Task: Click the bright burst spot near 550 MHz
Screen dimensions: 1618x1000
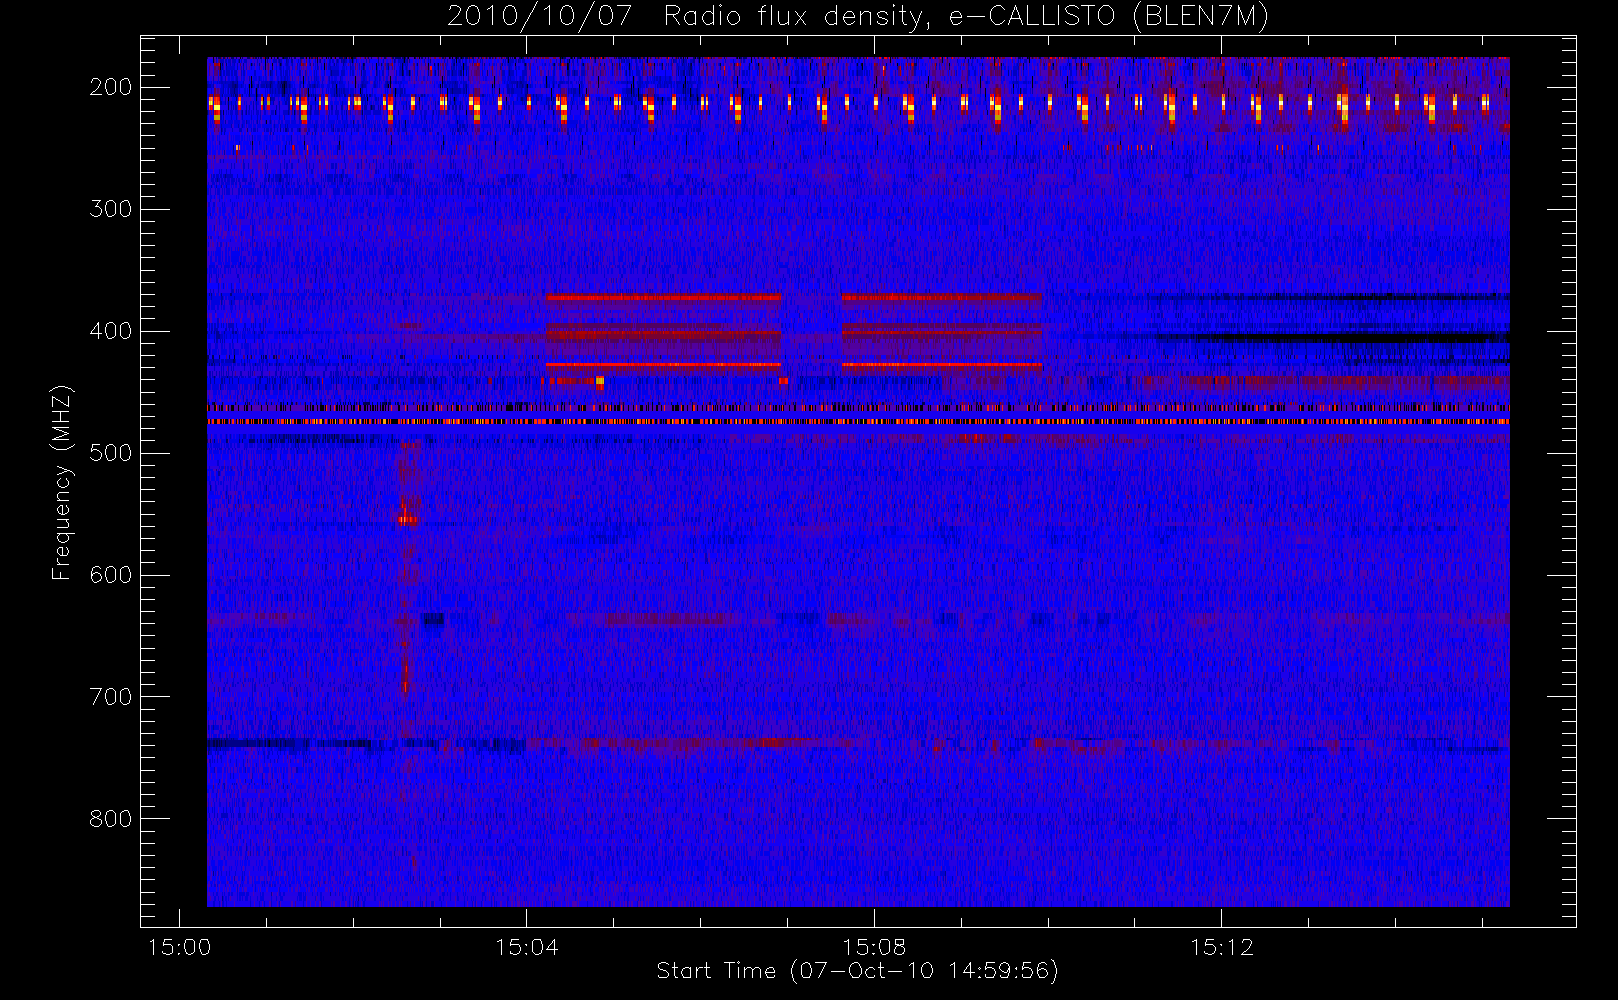Action: 406,519
